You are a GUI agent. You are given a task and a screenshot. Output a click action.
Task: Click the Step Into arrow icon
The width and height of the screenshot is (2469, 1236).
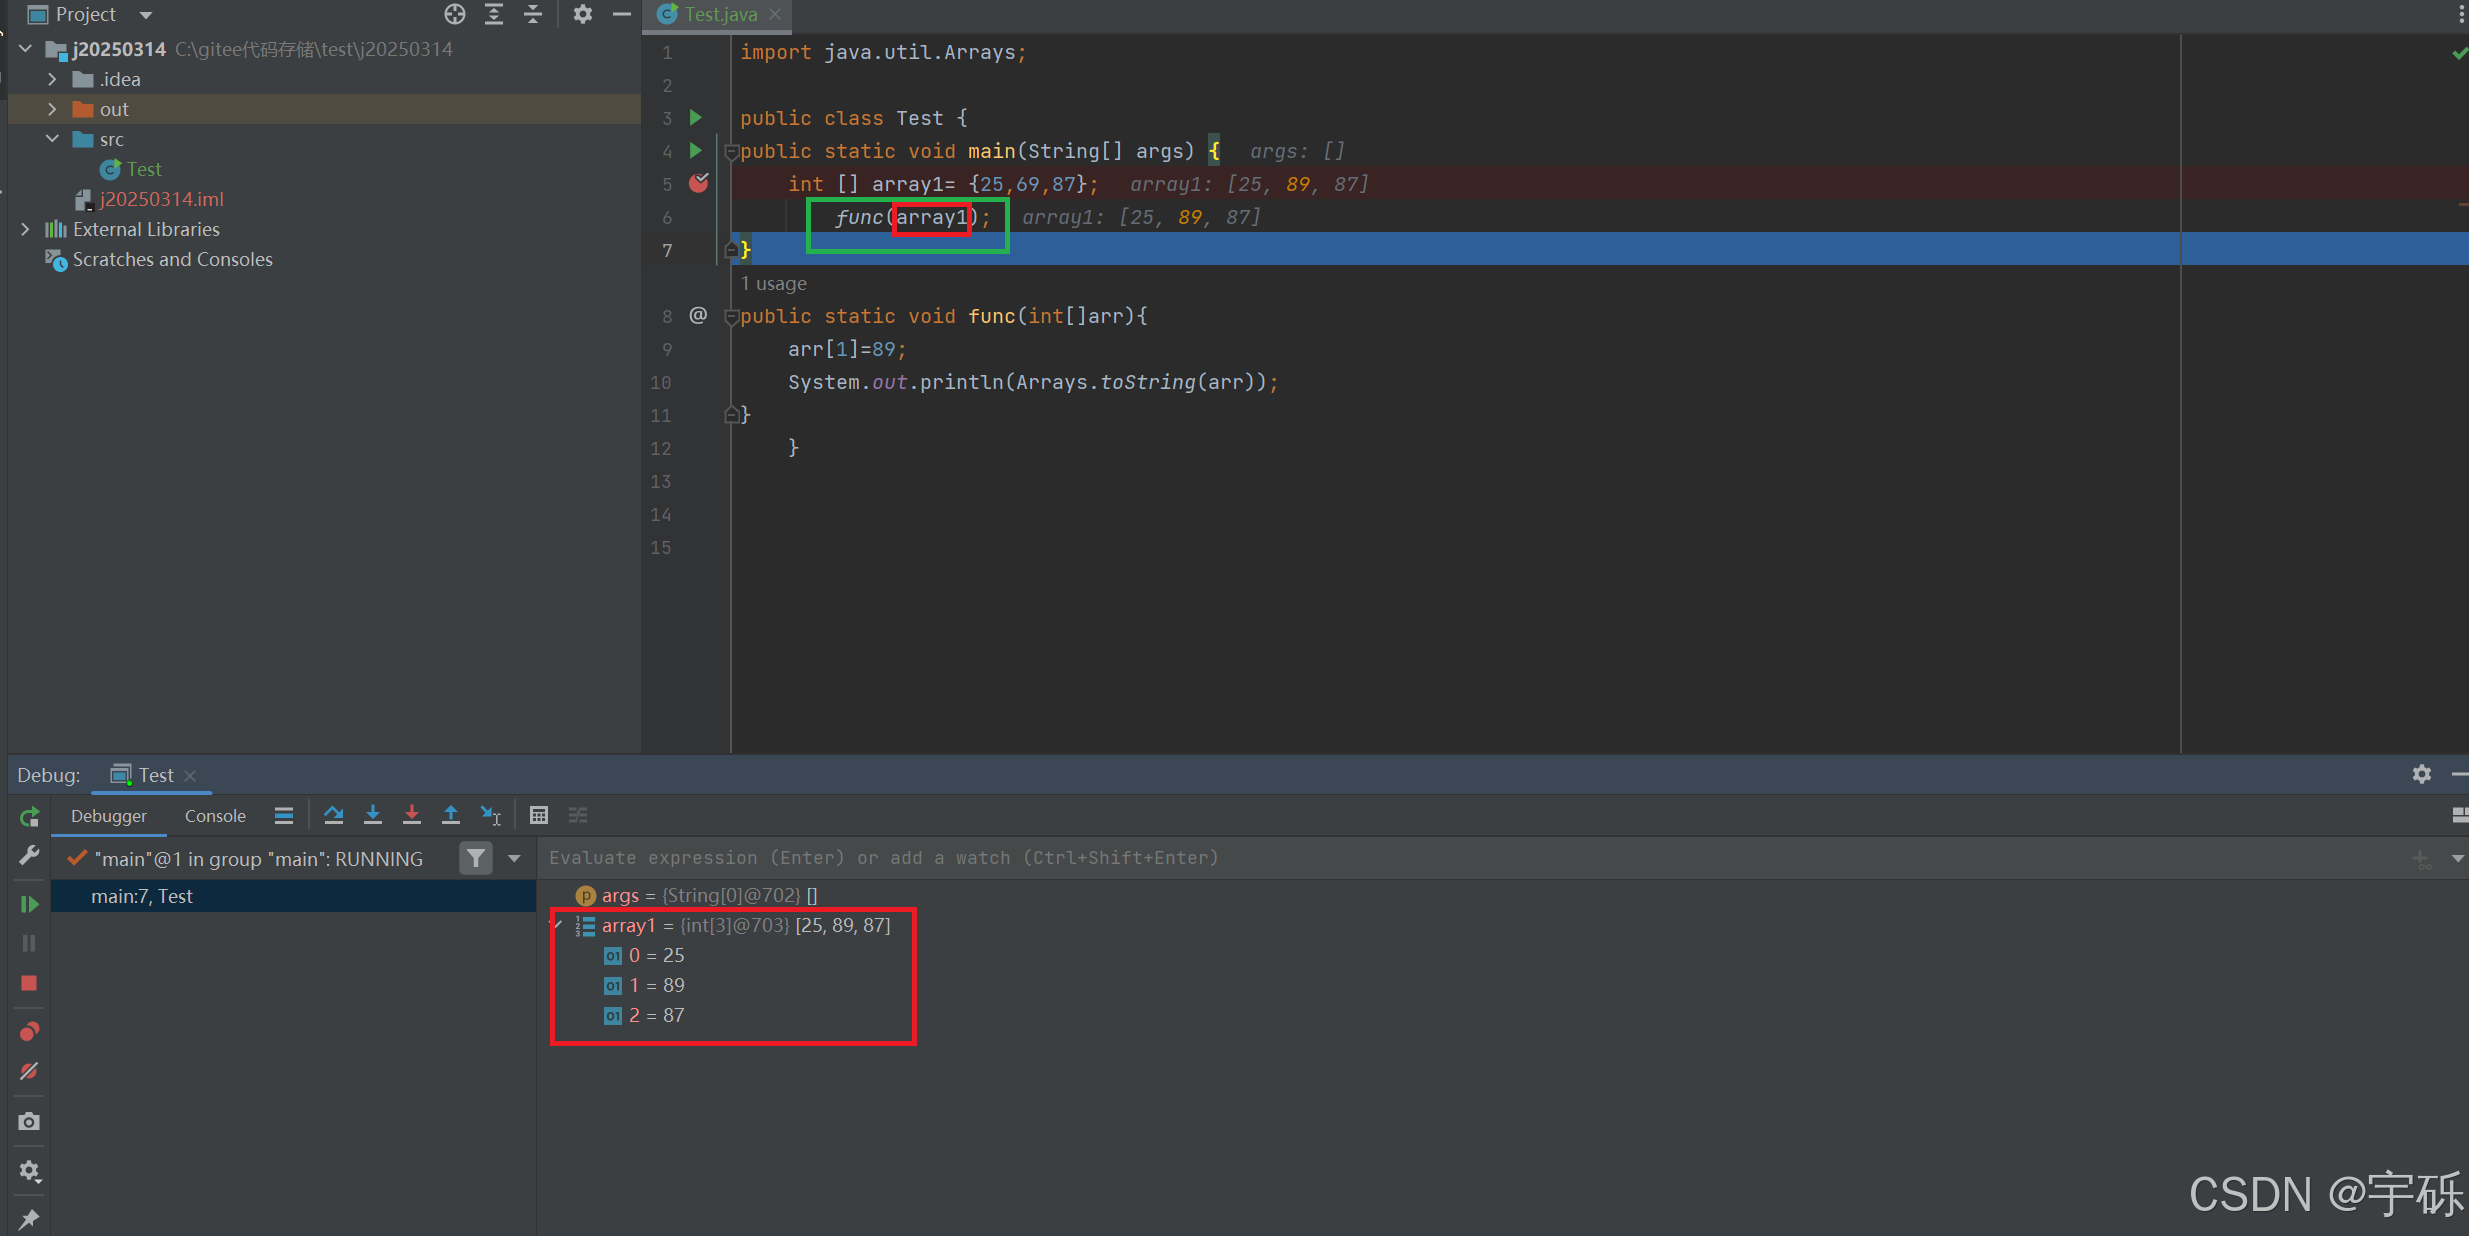[373, 815]
